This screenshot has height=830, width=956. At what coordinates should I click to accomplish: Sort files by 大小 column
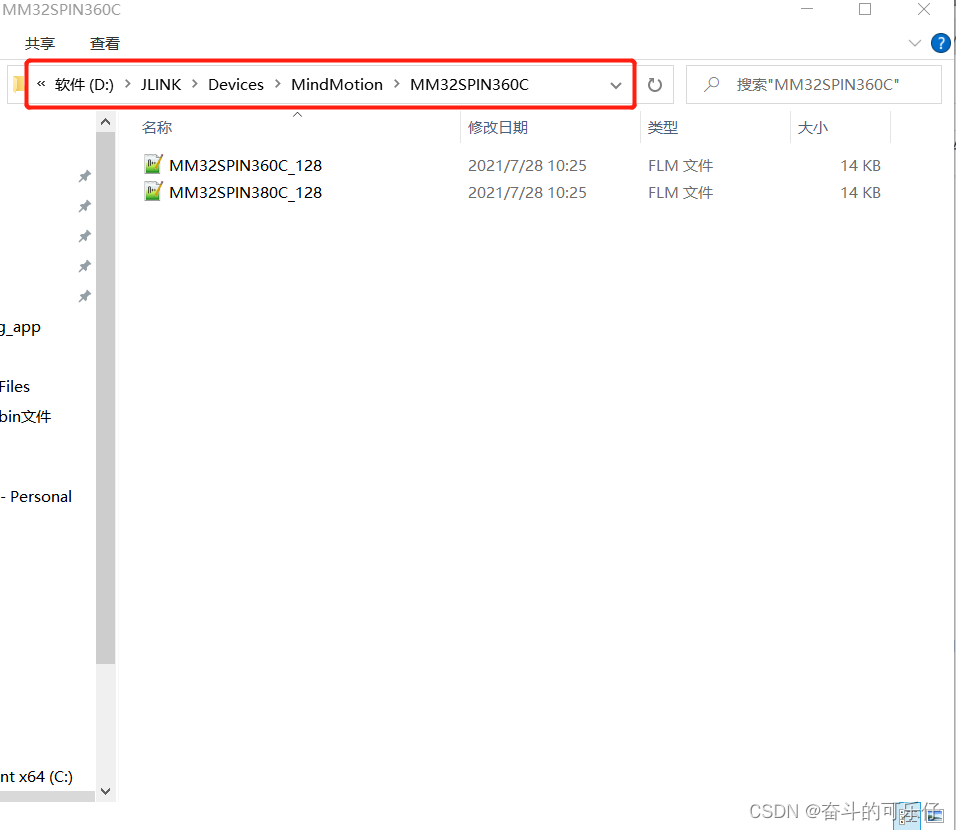[x=813, y=127]
